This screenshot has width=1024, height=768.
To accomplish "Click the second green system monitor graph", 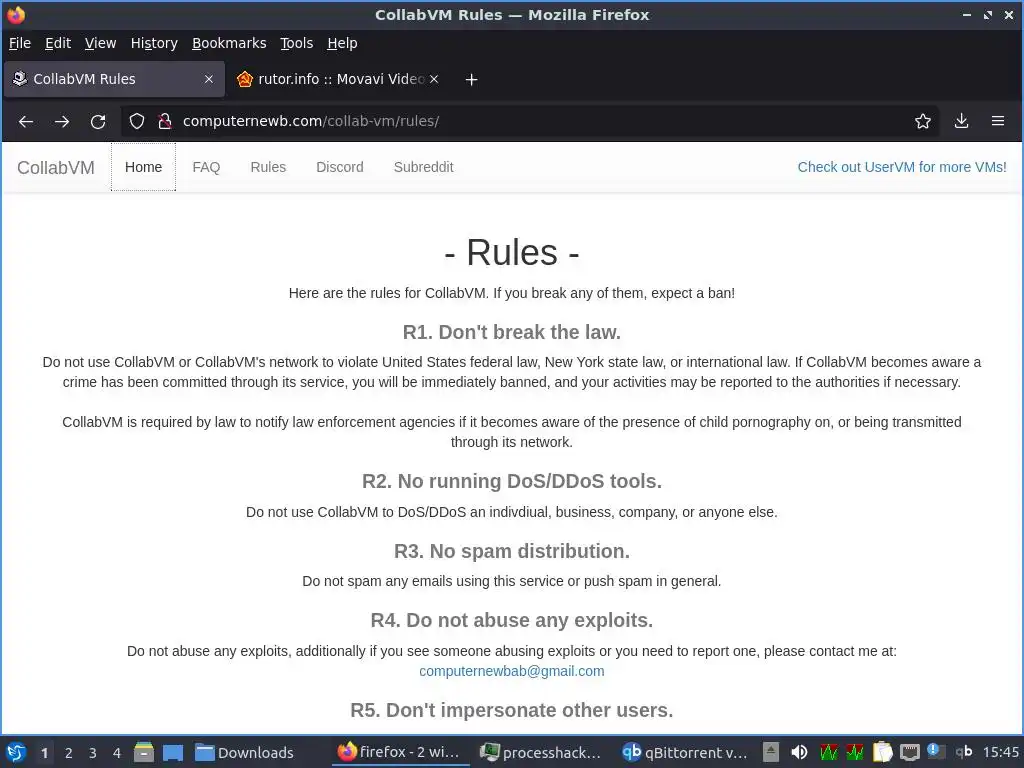I will click(x=855, y=752).
